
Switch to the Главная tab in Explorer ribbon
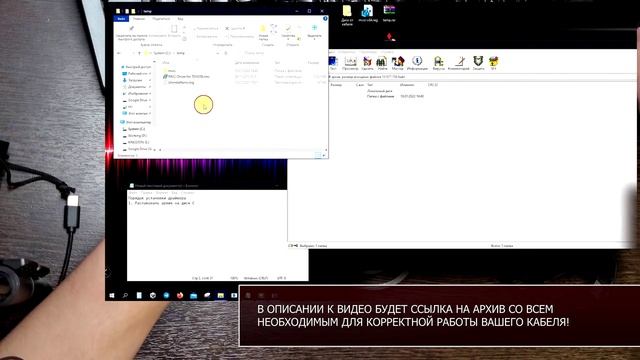(x=139, y=19)
